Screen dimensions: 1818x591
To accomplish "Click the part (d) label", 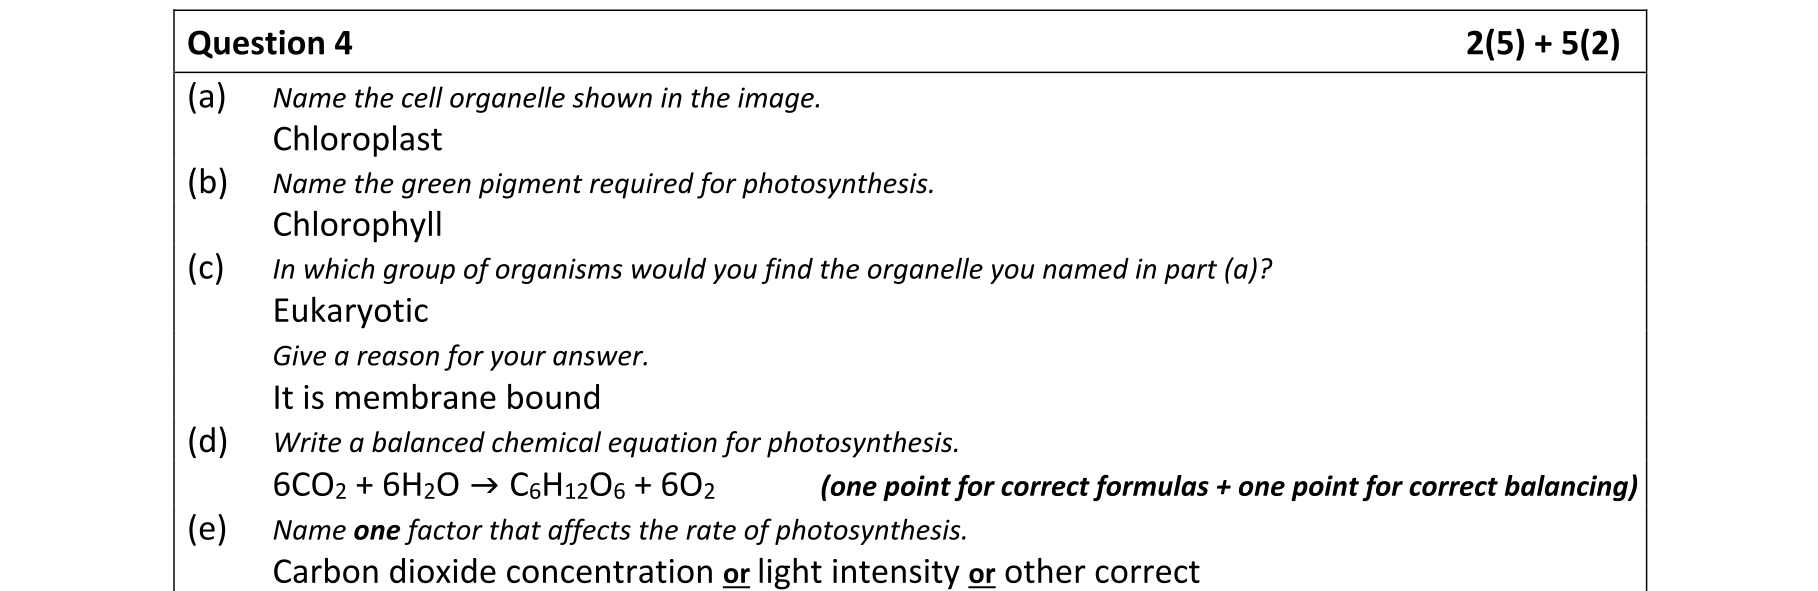I will (x=207, y=440).
